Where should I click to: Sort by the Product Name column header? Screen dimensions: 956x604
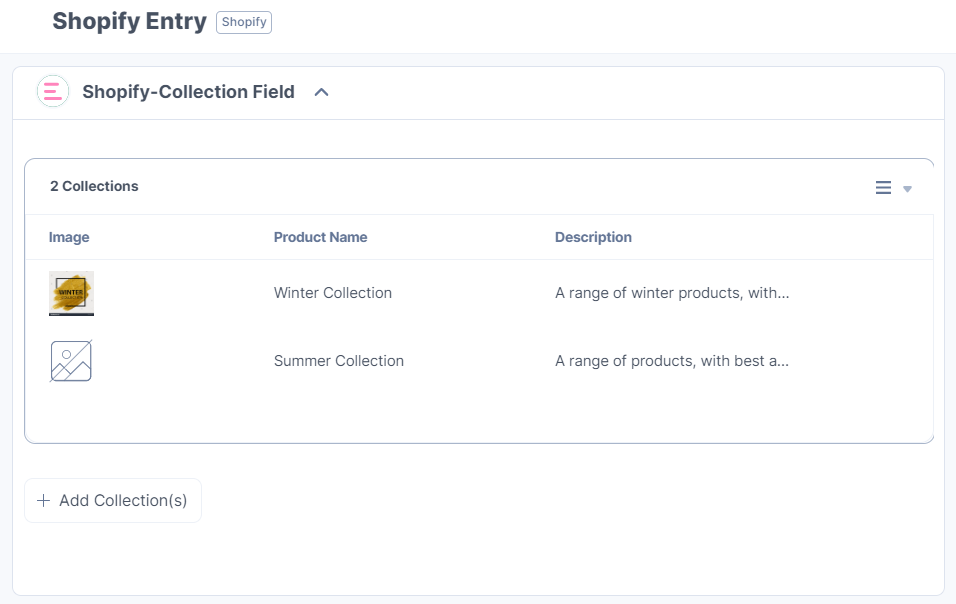320,237
